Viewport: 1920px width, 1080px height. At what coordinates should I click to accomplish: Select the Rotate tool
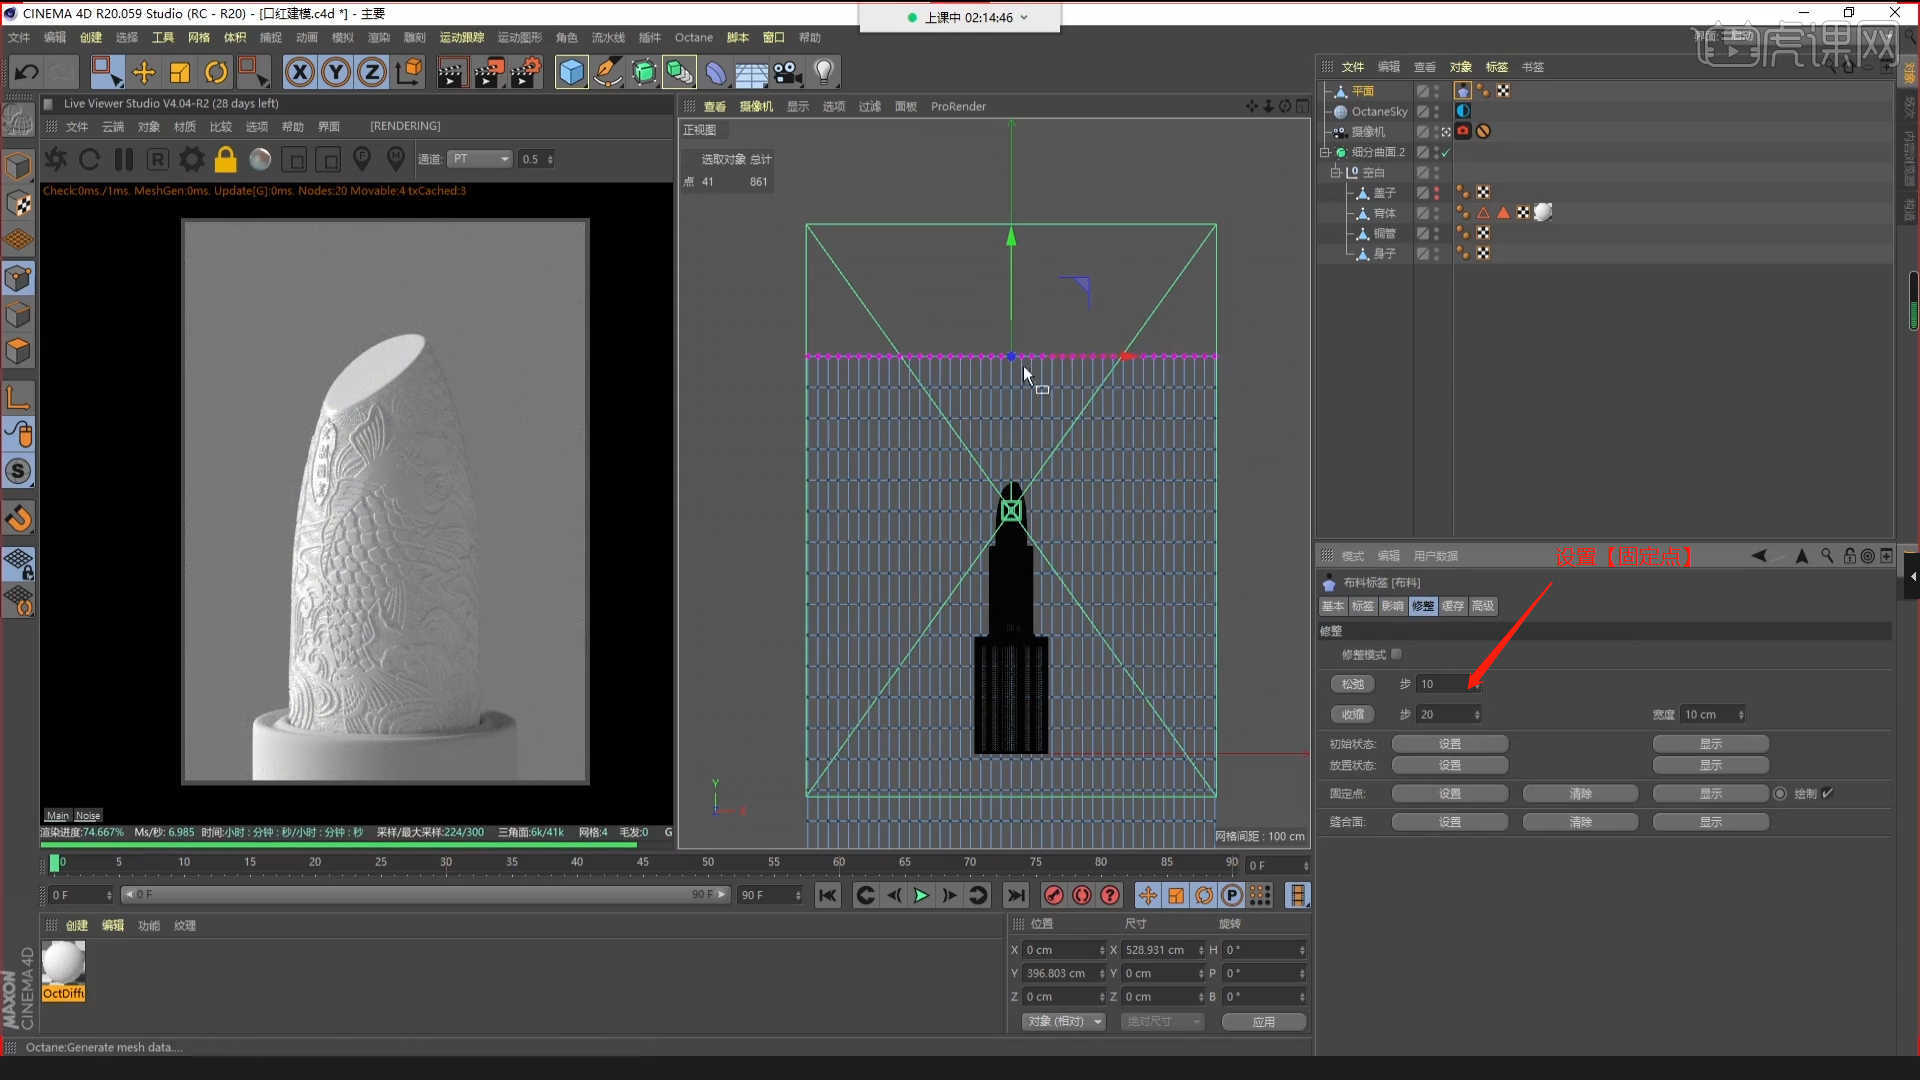point(215,72)
